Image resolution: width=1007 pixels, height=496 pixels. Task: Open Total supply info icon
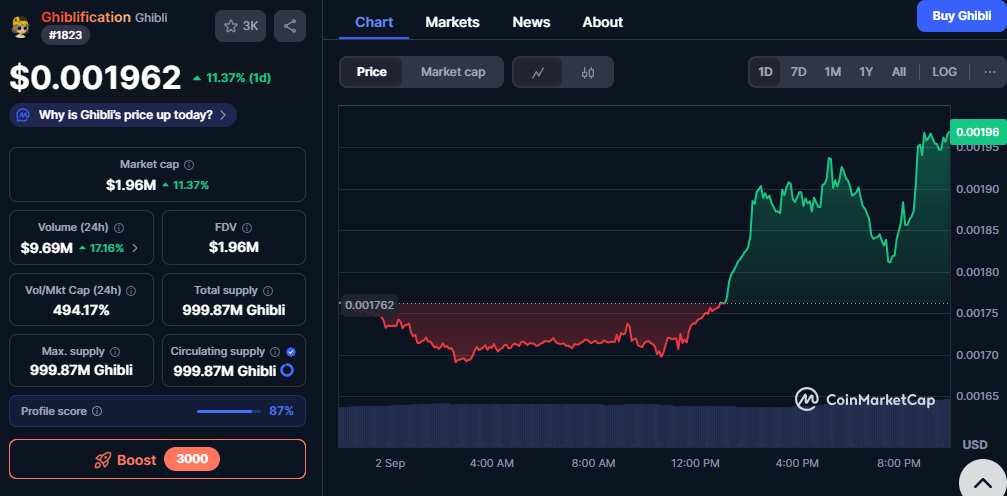268,290
